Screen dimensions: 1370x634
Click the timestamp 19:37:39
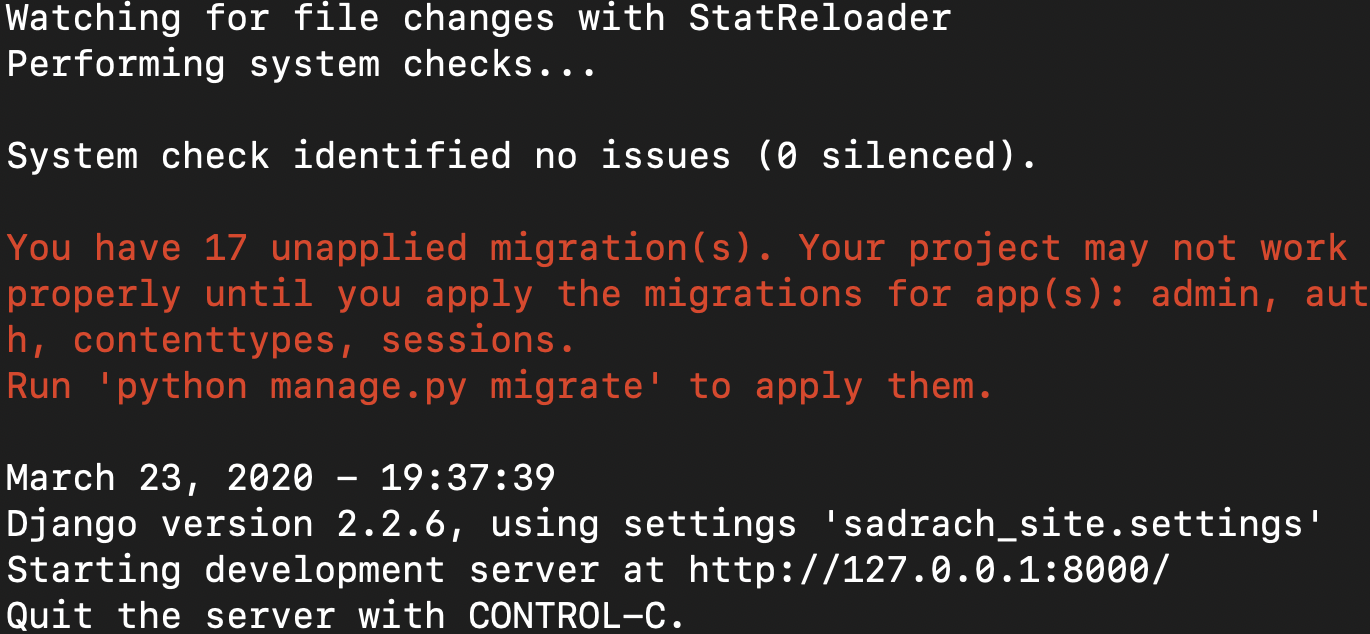(467, 478)
